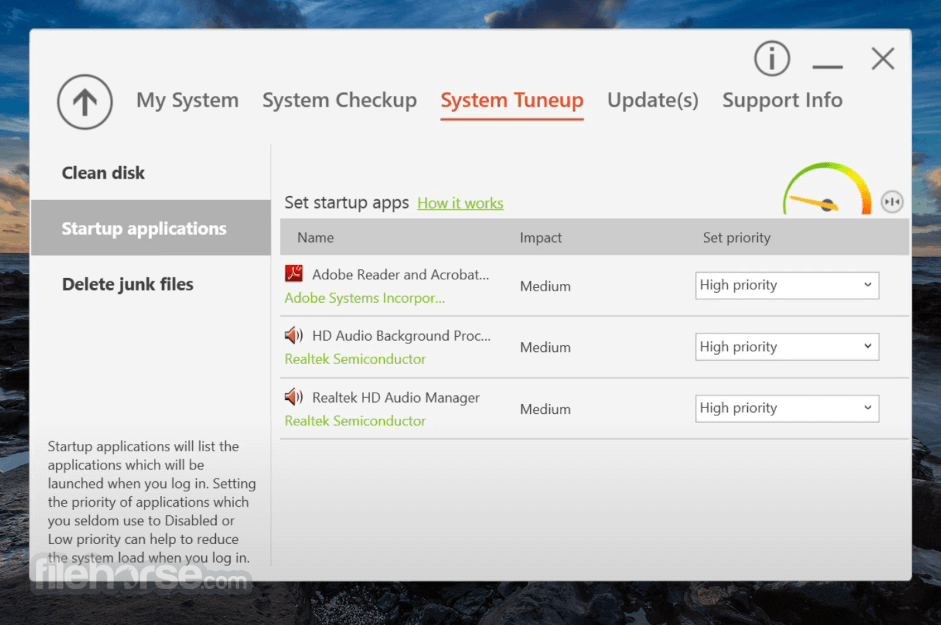Select the Realtek HD Audio Manager entry name

click(396, 397)
